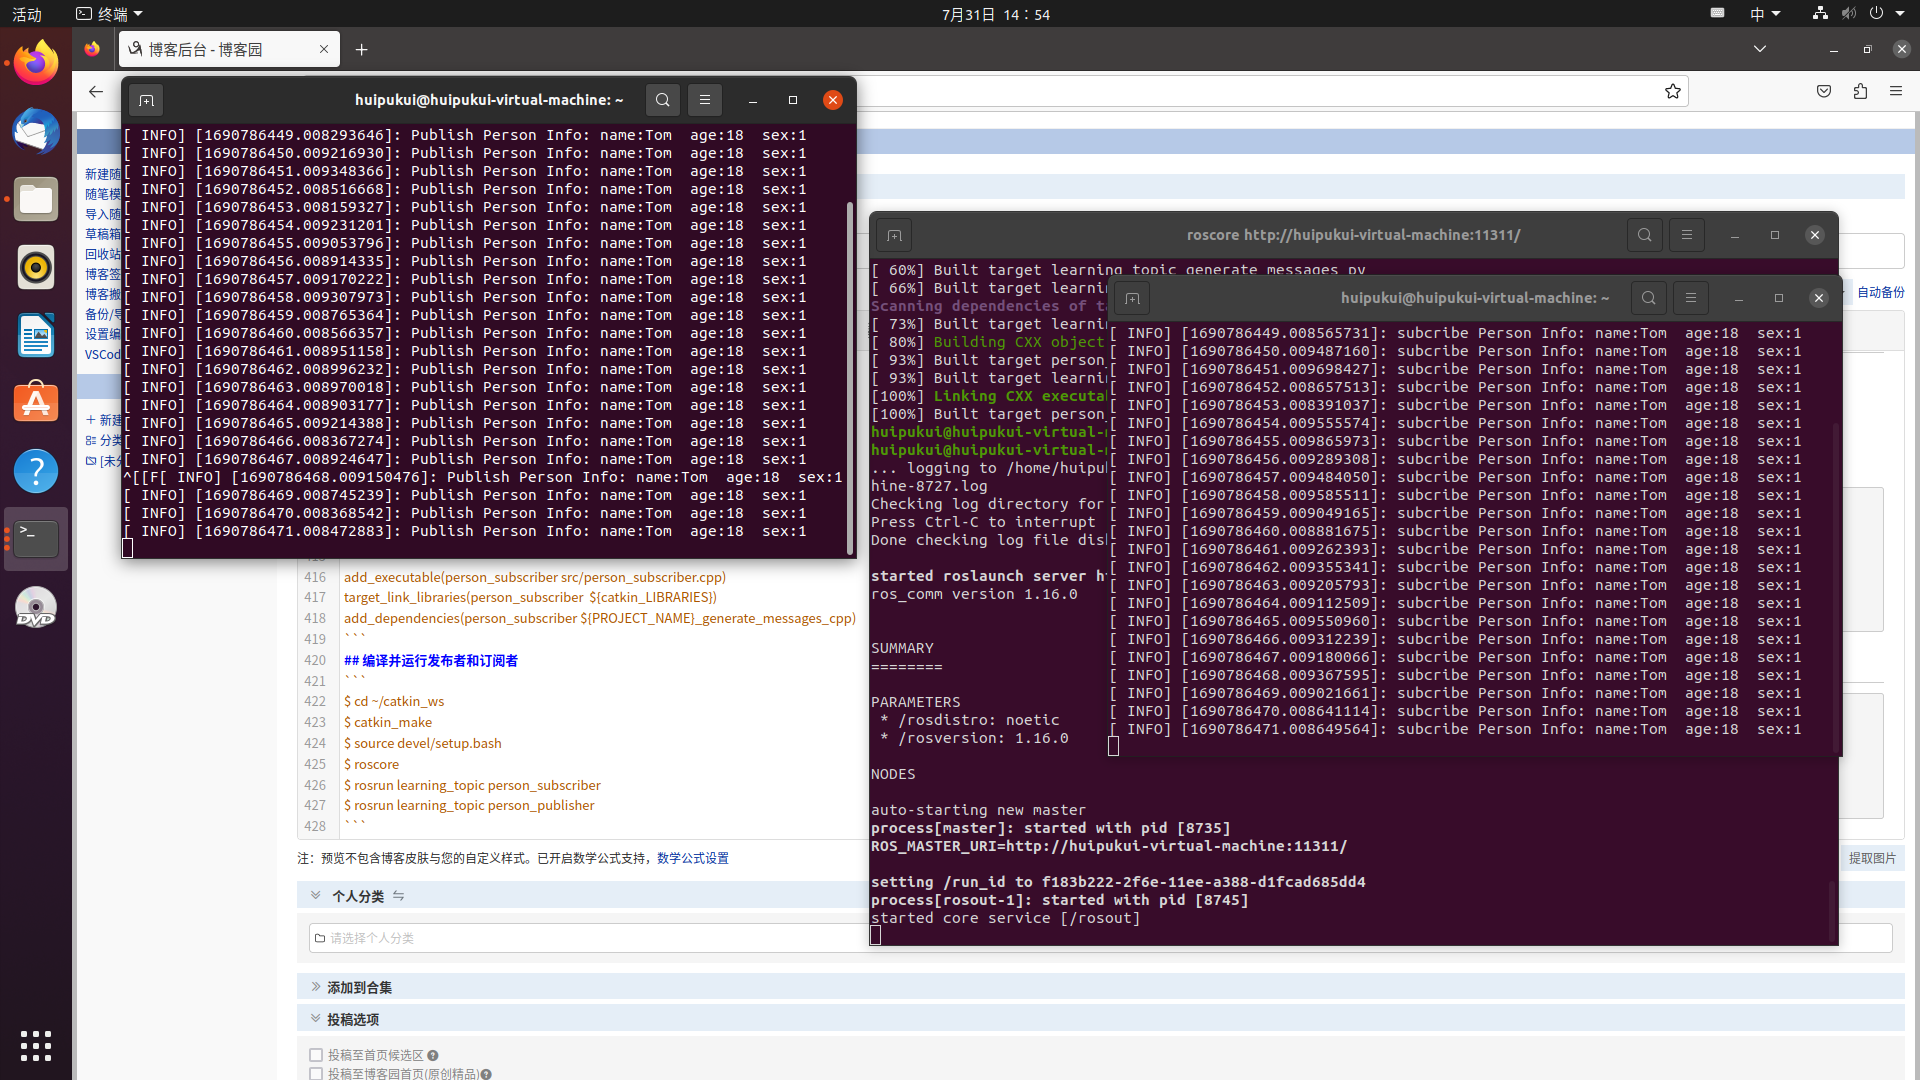The width and height of the screenshot is (1920, 1080).
Task: Collapse the 个人分类 section
Action: coord(316,896)
